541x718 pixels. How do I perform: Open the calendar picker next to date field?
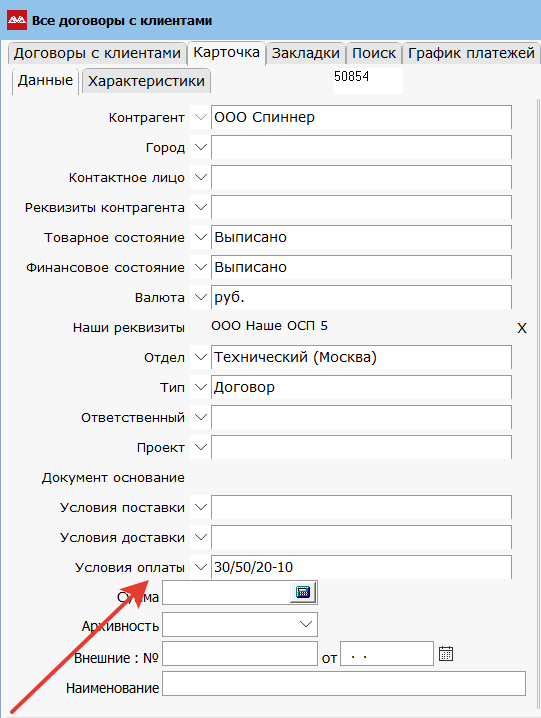tap(446, 653)
